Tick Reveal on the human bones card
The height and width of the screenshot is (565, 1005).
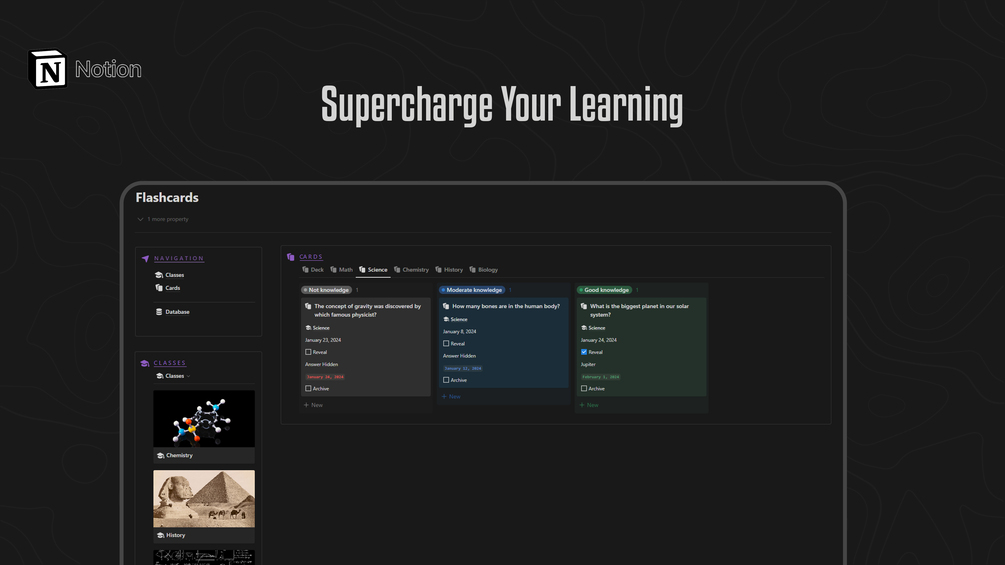point(446,343)
